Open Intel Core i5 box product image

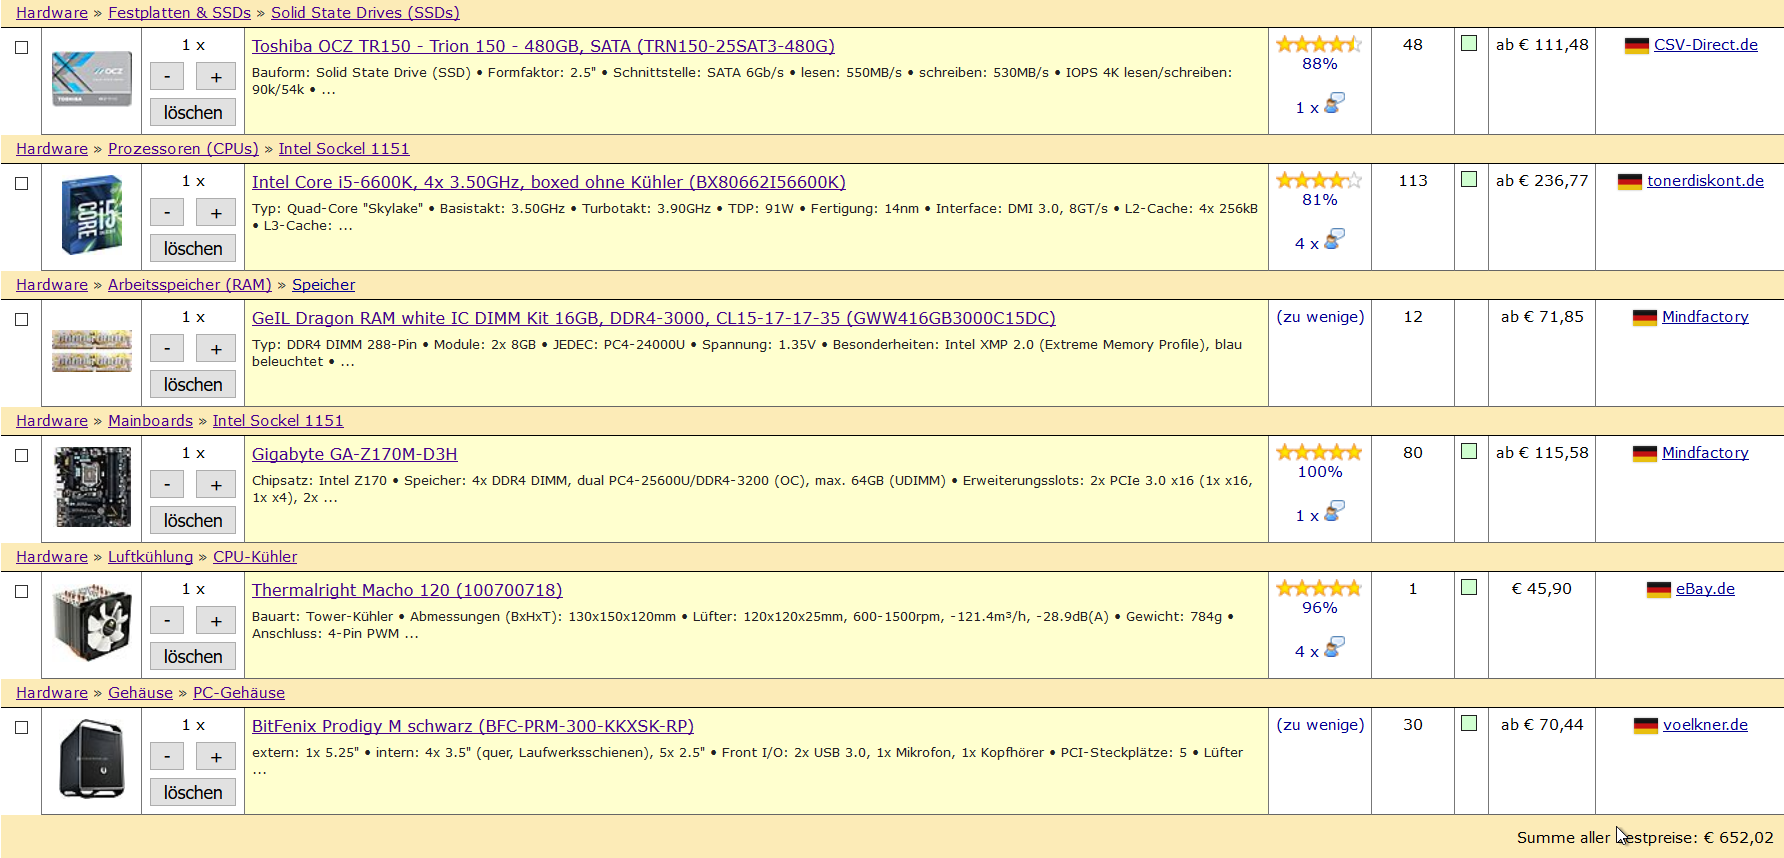[92, 215]
